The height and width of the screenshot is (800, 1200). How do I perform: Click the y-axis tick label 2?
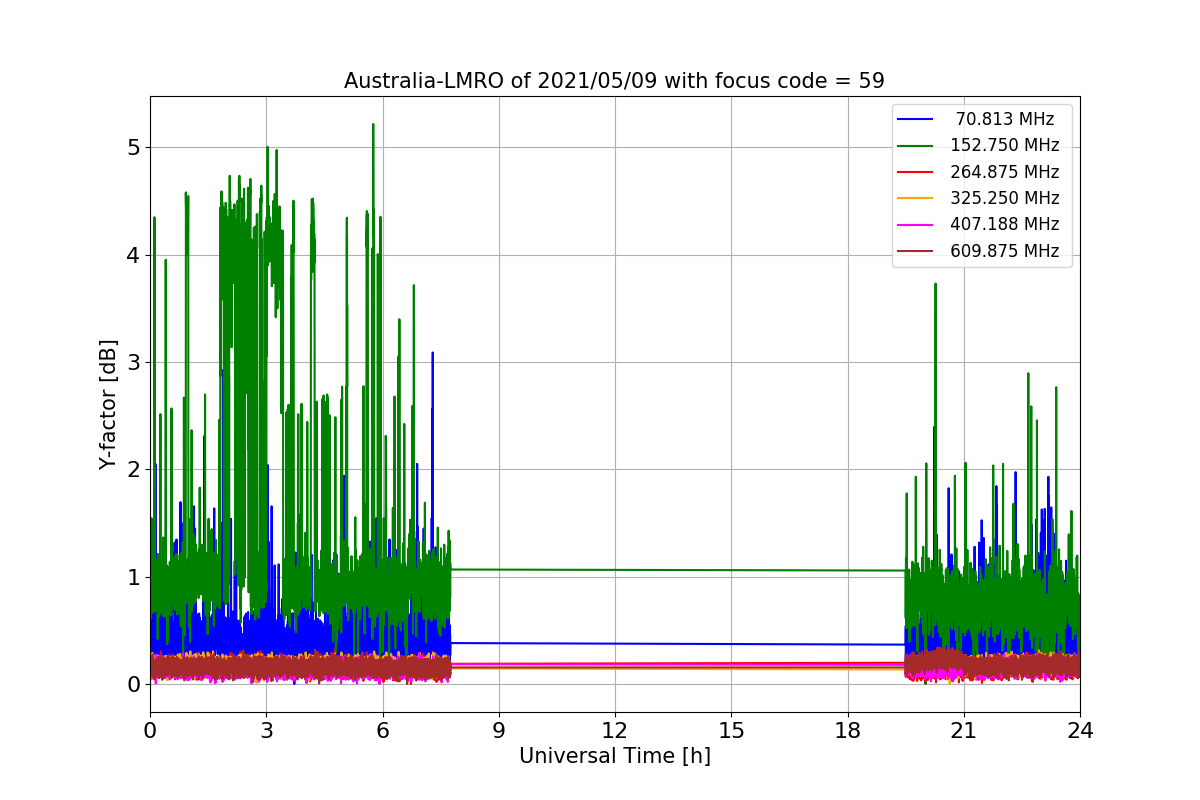pyautogui.click(x=133, y=470)
